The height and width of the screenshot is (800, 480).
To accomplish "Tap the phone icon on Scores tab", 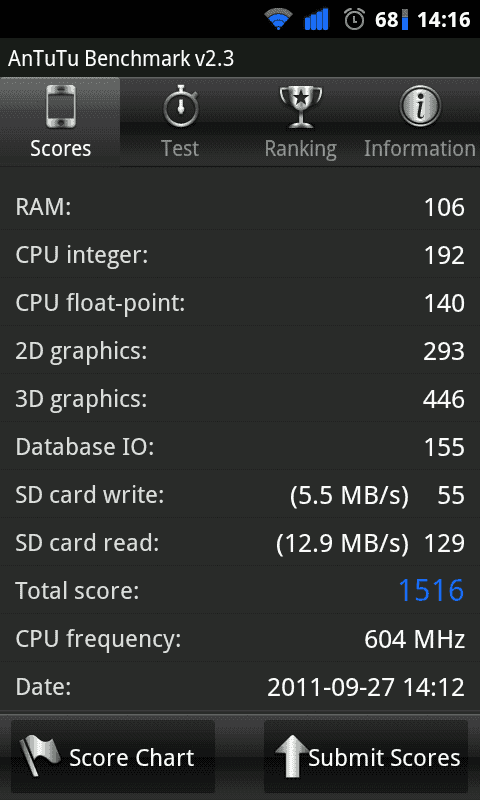I will pyautogui.click(x=60, y=107).
